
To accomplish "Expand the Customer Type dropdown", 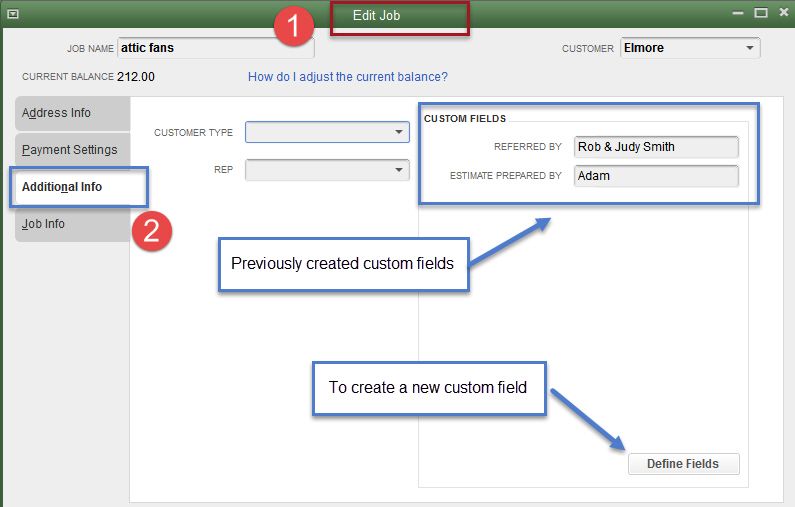I will click(328, 132).
